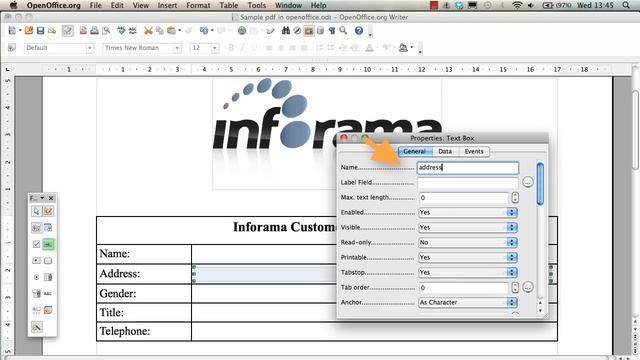Click the Undo icon
Image resolution: width=640 pixels, height=360 pixels.
coord(204,31)
